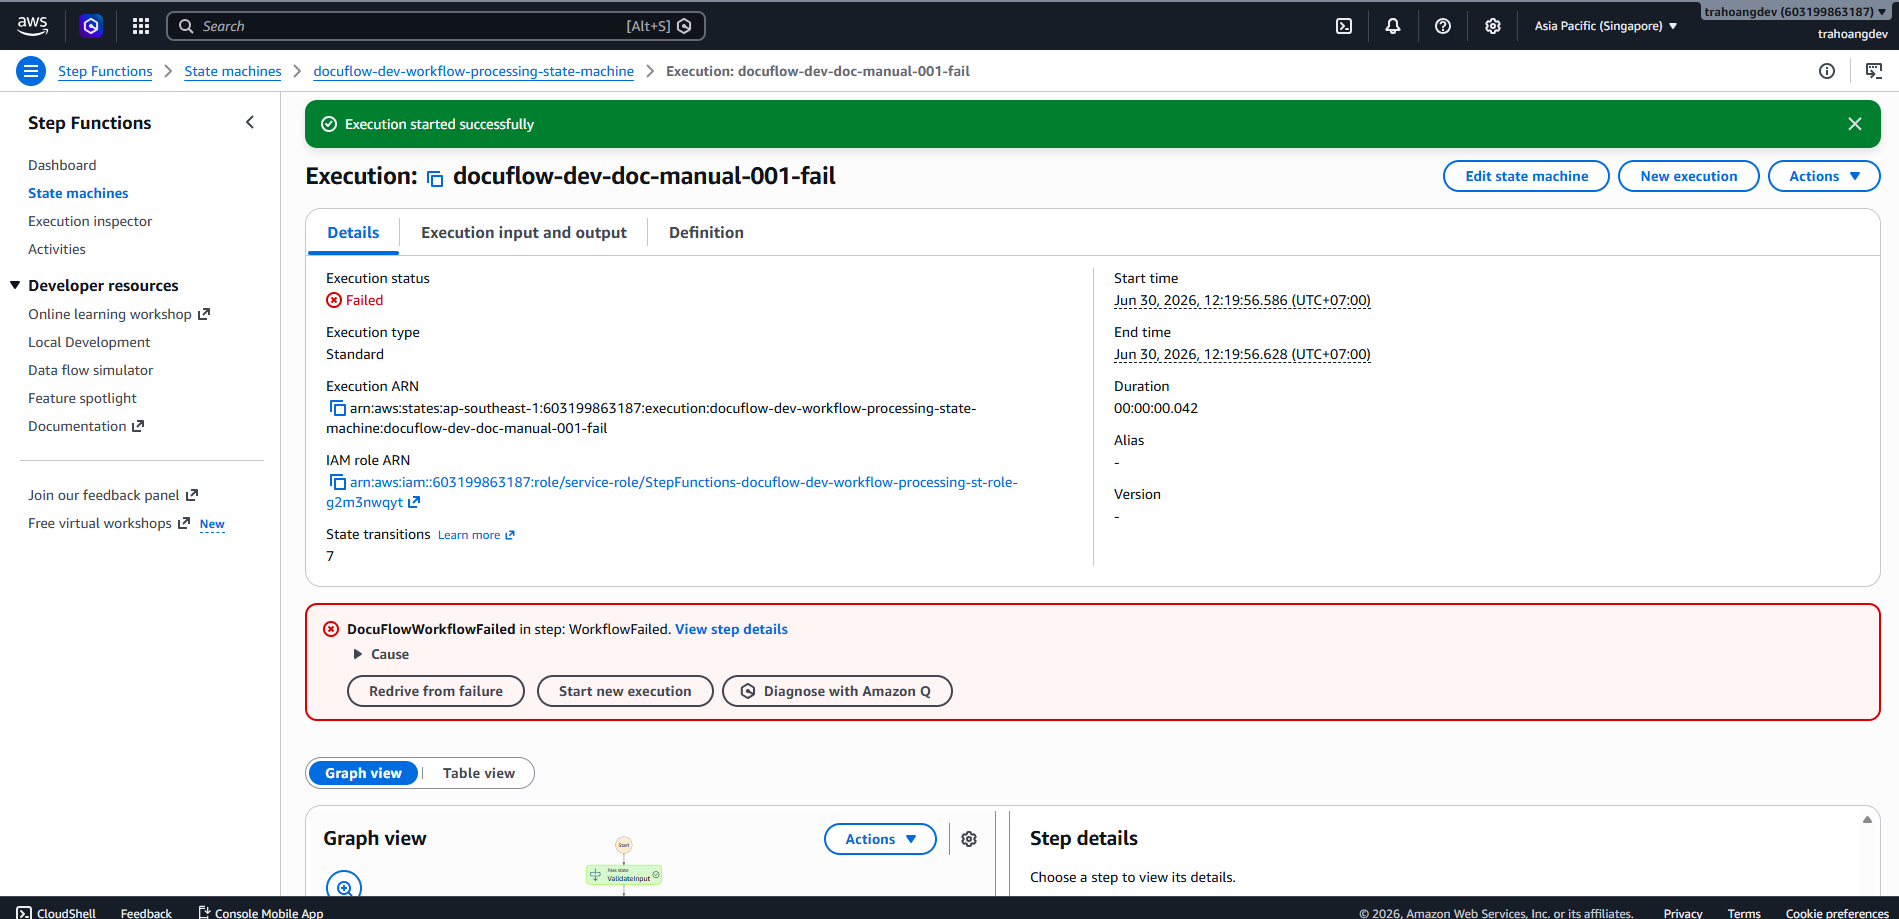The height and width of the screenshot is (919, 1899).
Task: Open the help question mark icon
Action: pyautogui.click(x=1443, y=26)
